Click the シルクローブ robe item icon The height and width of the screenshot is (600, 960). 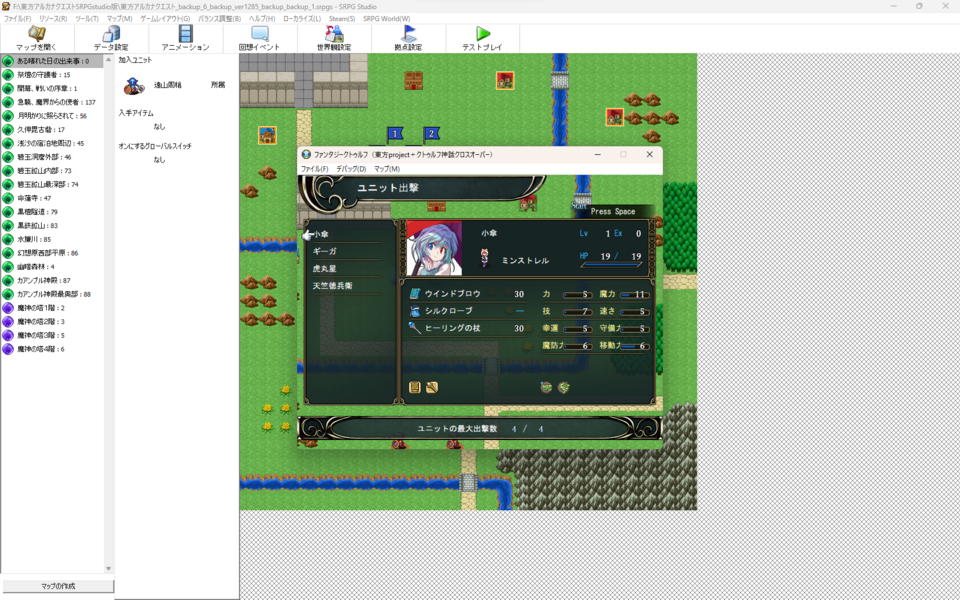pos(414,311)
